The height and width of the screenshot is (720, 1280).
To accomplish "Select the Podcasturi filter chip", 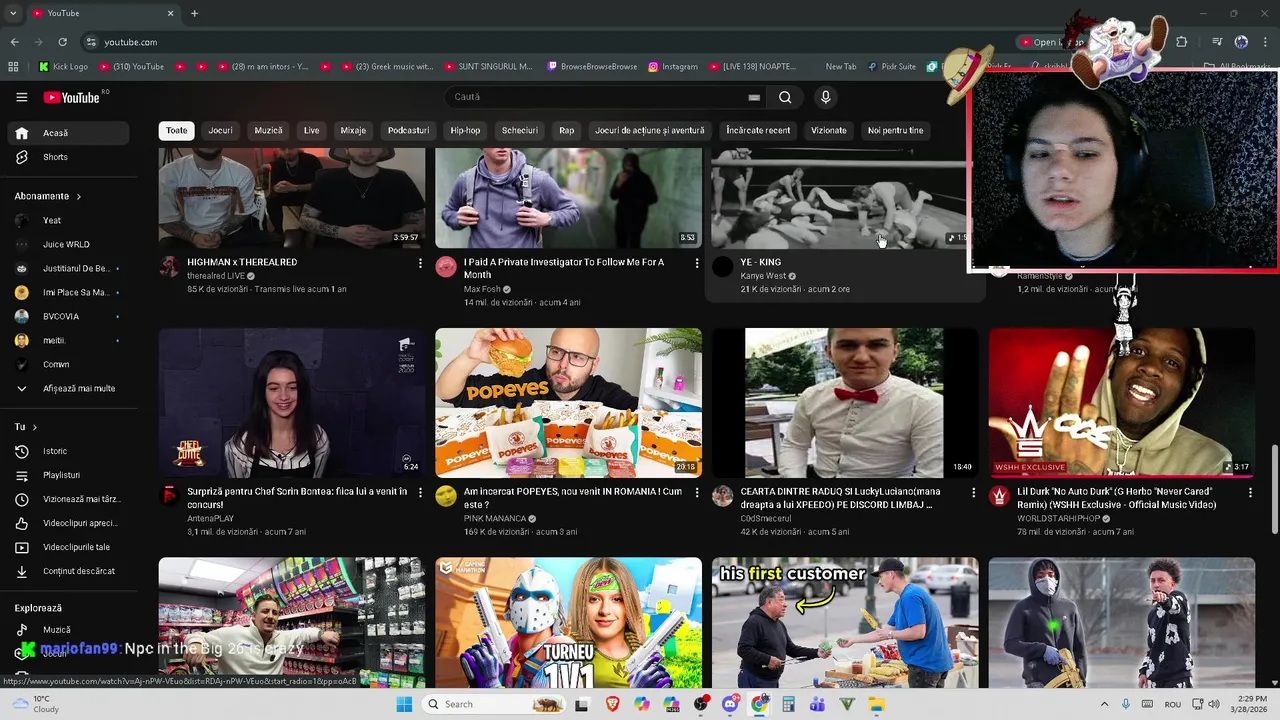I will coord(408,130).
